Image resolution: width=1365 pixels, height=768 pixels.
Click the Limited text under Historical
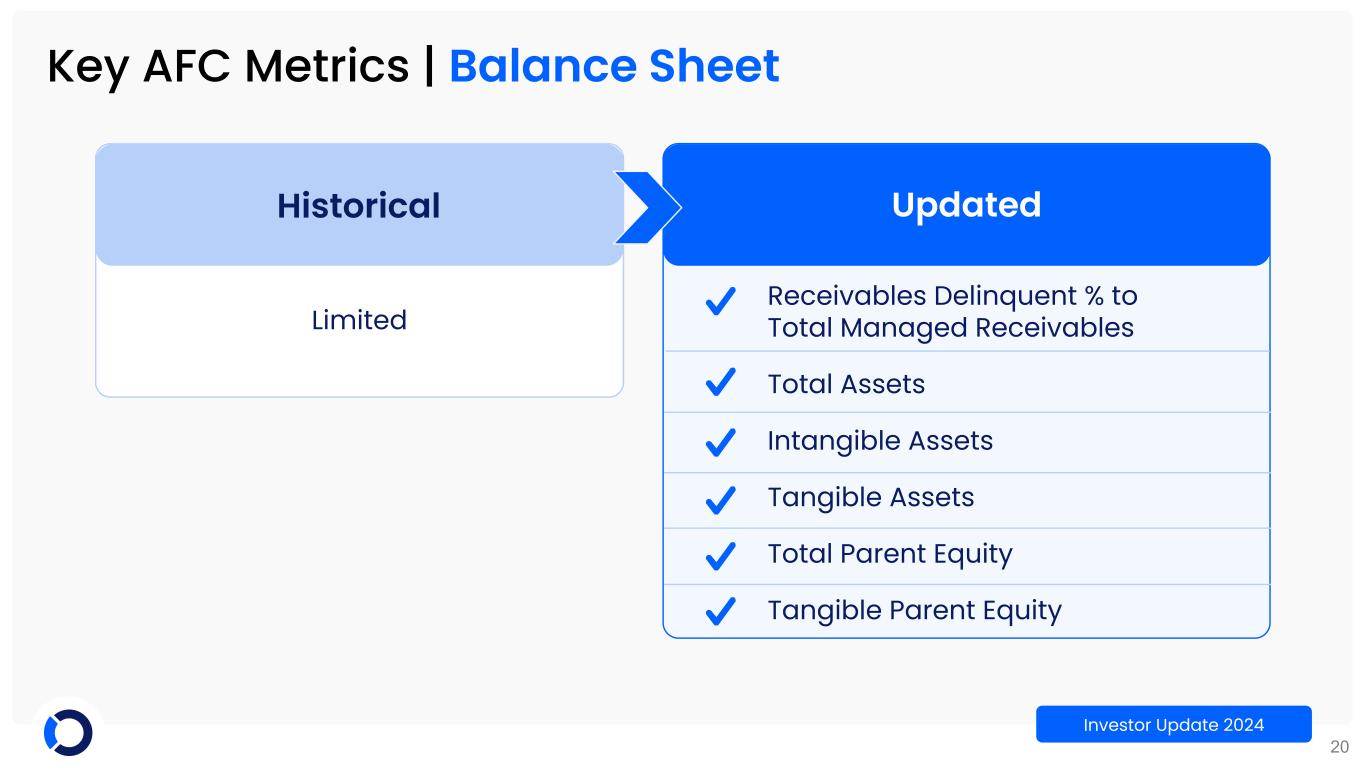click(x=358, y=320)
